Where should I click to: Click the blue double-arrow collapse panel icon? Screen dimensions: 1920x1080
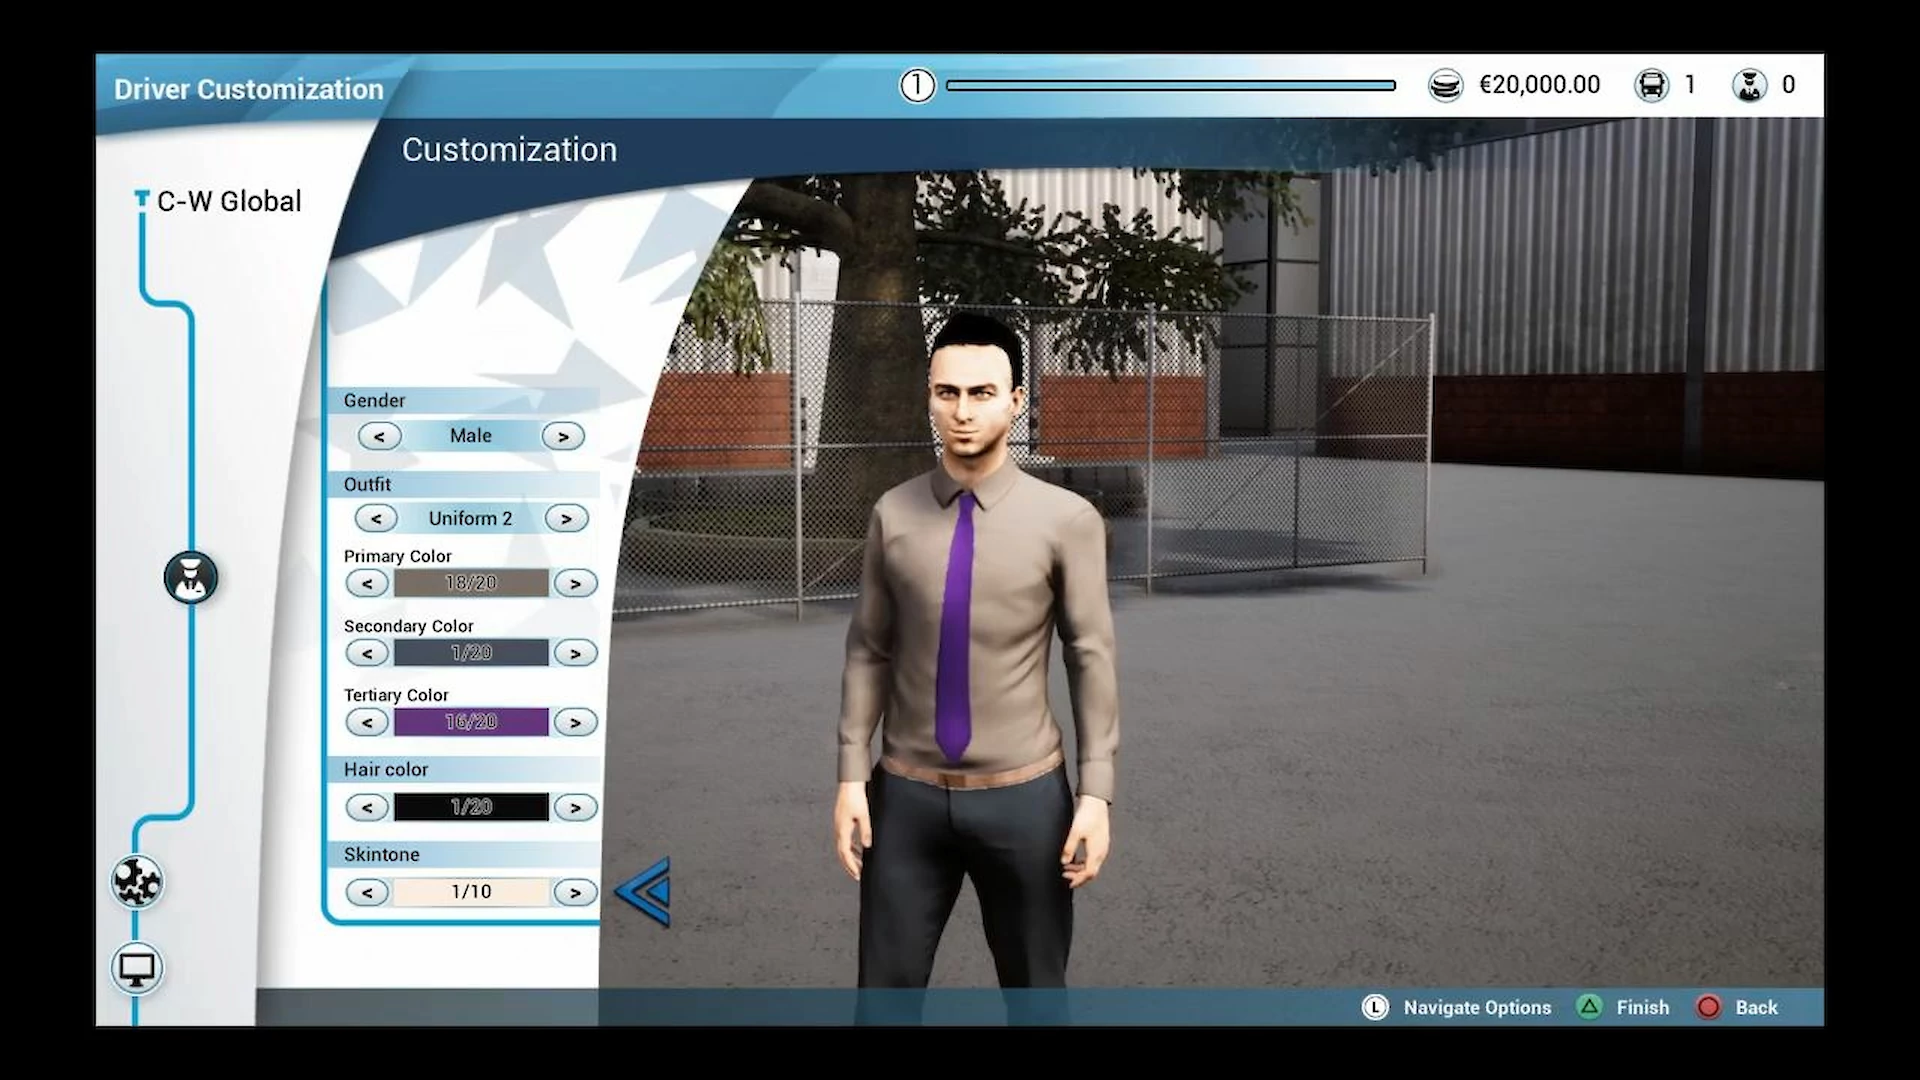tap(643, 892)
